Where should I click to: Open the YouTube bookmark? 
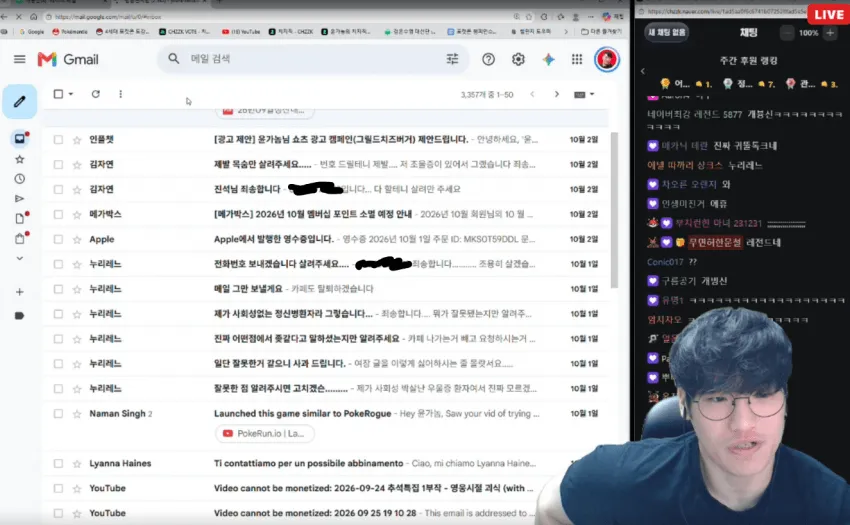[x=241, y=31]
